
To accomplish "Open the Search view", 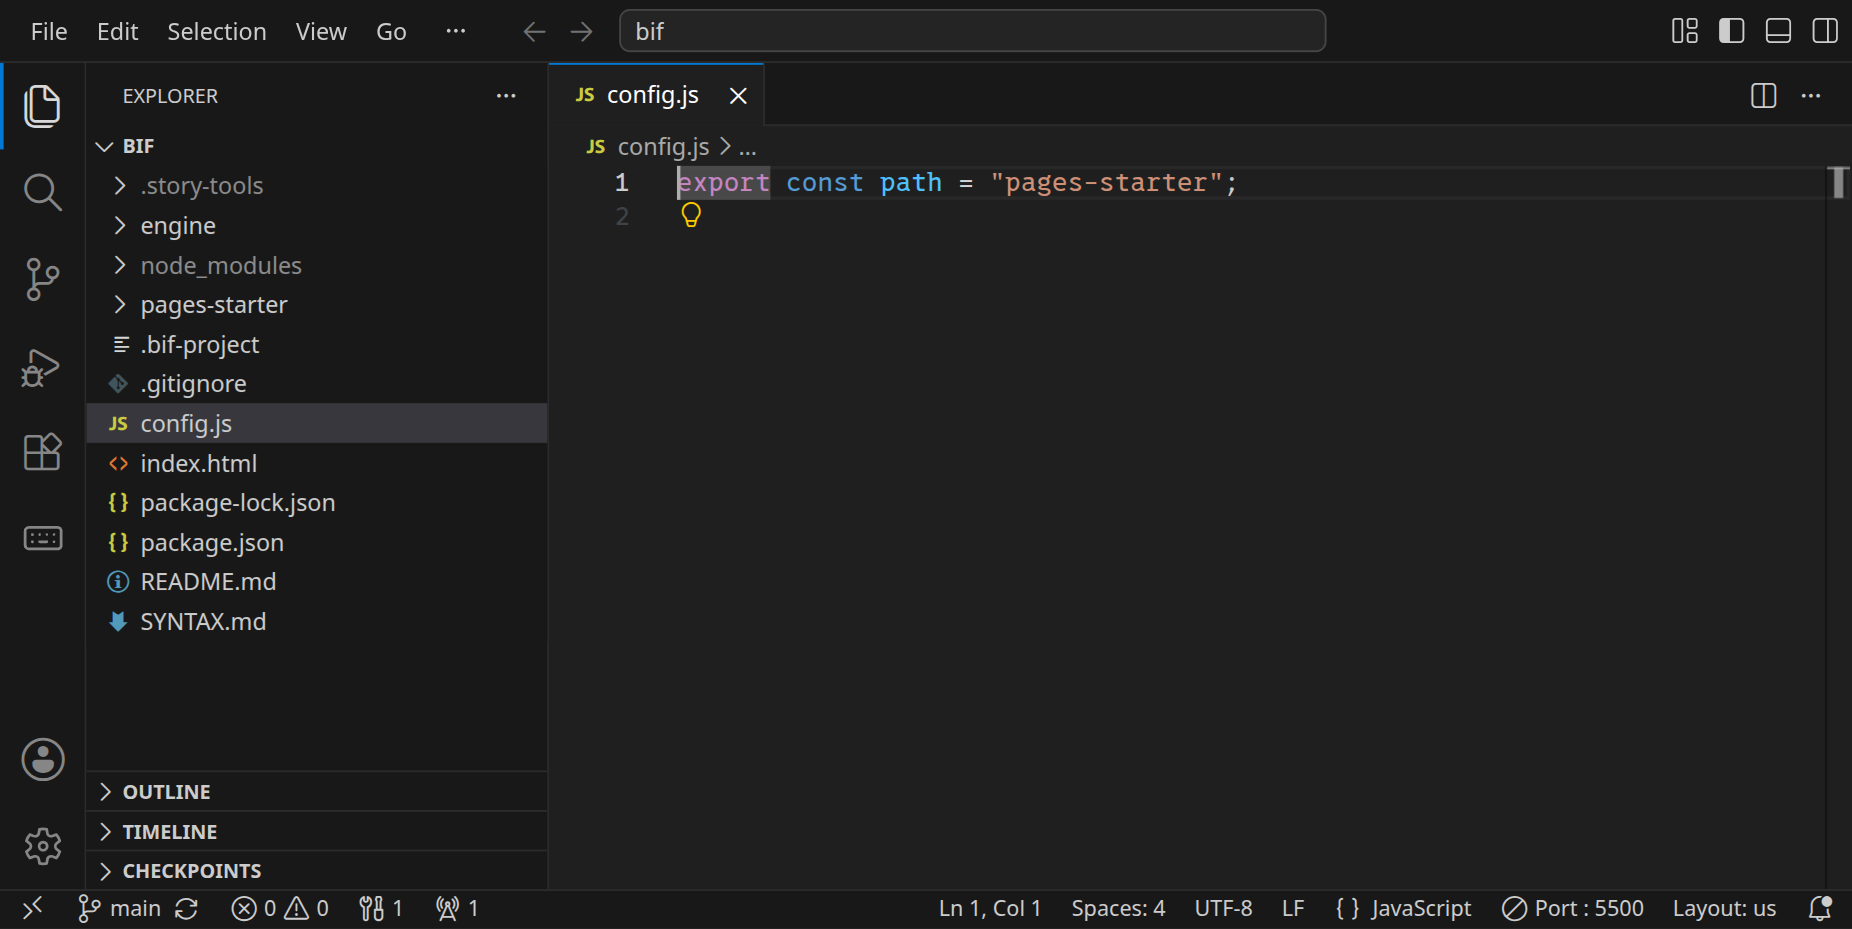I will pos(42,192).
